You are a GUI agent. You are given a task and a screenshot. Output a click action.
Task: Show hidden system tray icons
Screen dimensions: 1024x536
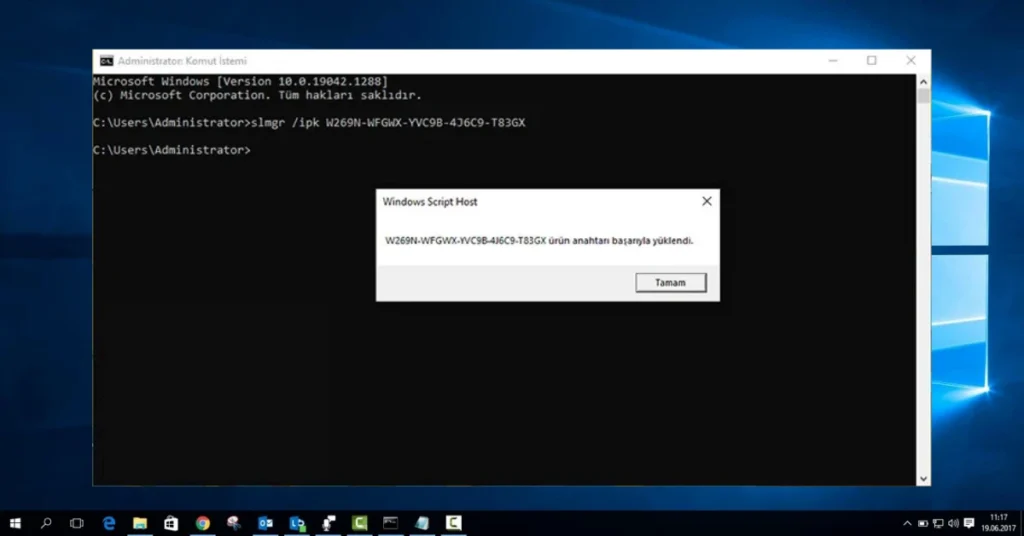907,524
